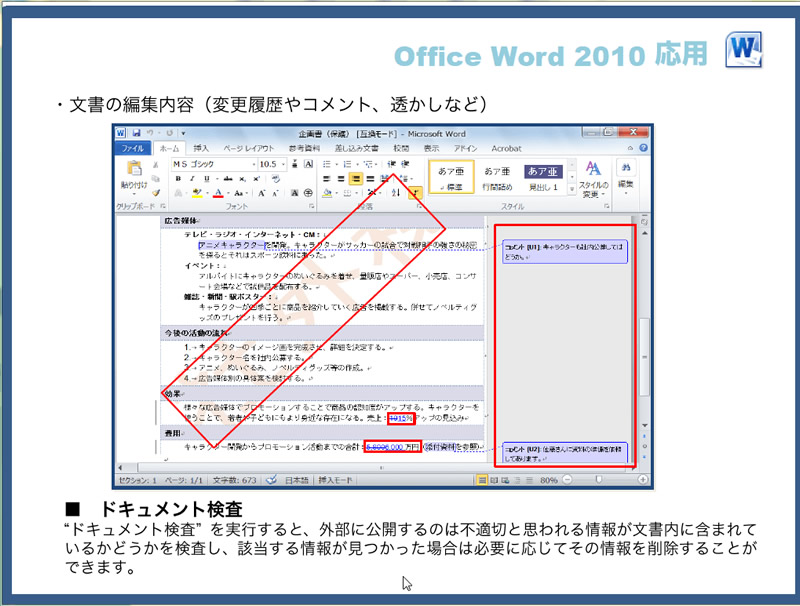The height and width of the screenshot is (606, 800).
Task: Open the Quick Access Toolbar customize arrow
Action: point(183,133)
